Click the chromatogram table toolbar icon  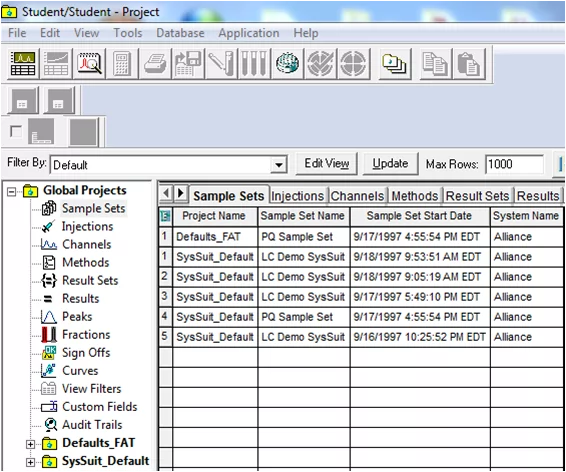tap(23, 64)
